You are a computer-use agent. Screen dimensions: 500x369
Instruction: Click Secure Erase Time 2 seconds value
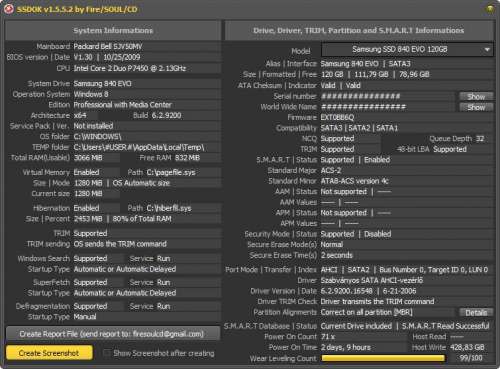pos(336,255)
